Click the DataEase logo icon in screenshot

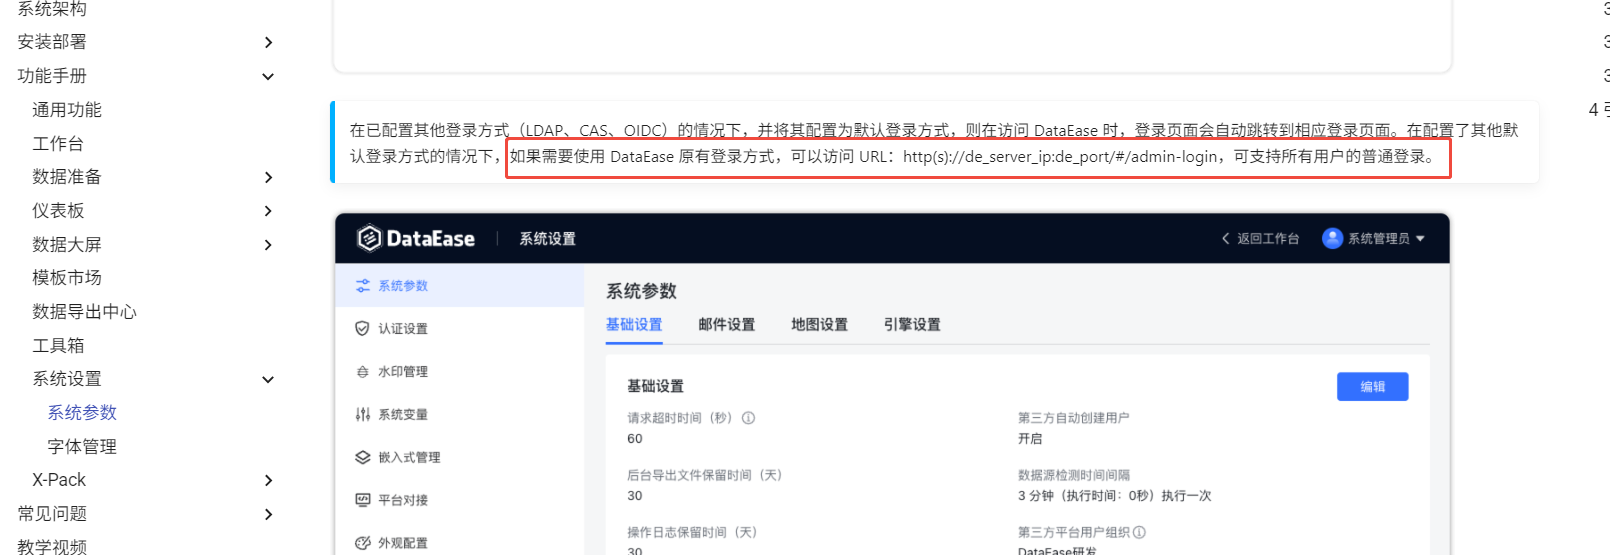point(369,238)
